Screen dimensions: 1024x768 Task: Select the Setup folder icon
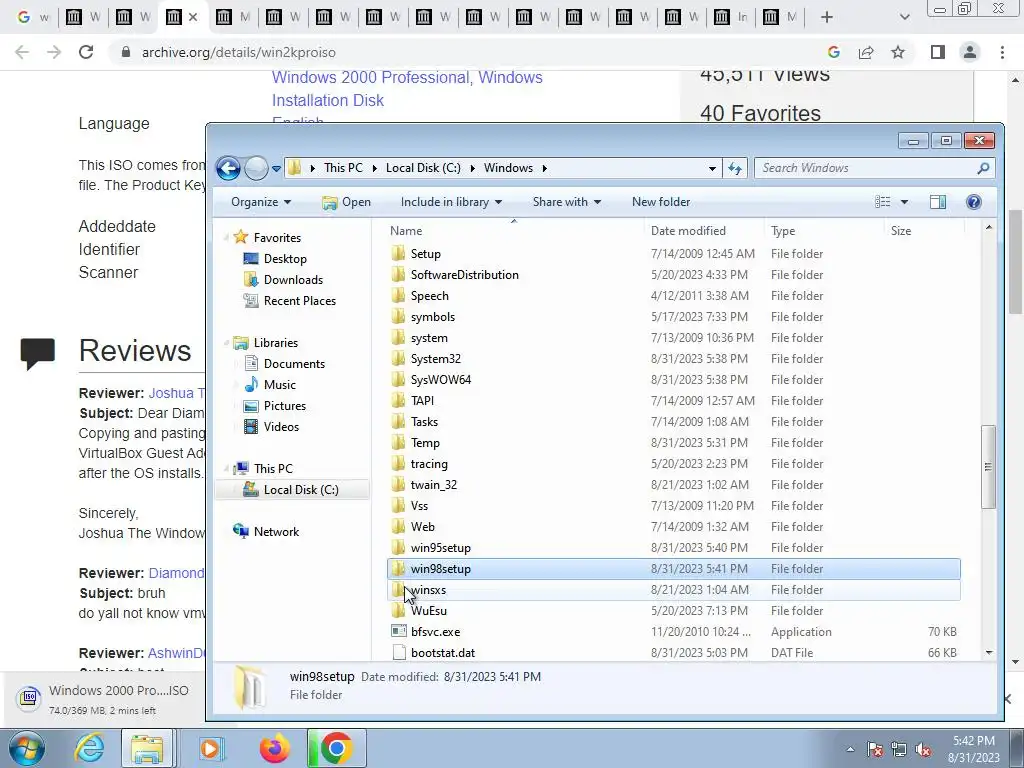coord(398,253)
